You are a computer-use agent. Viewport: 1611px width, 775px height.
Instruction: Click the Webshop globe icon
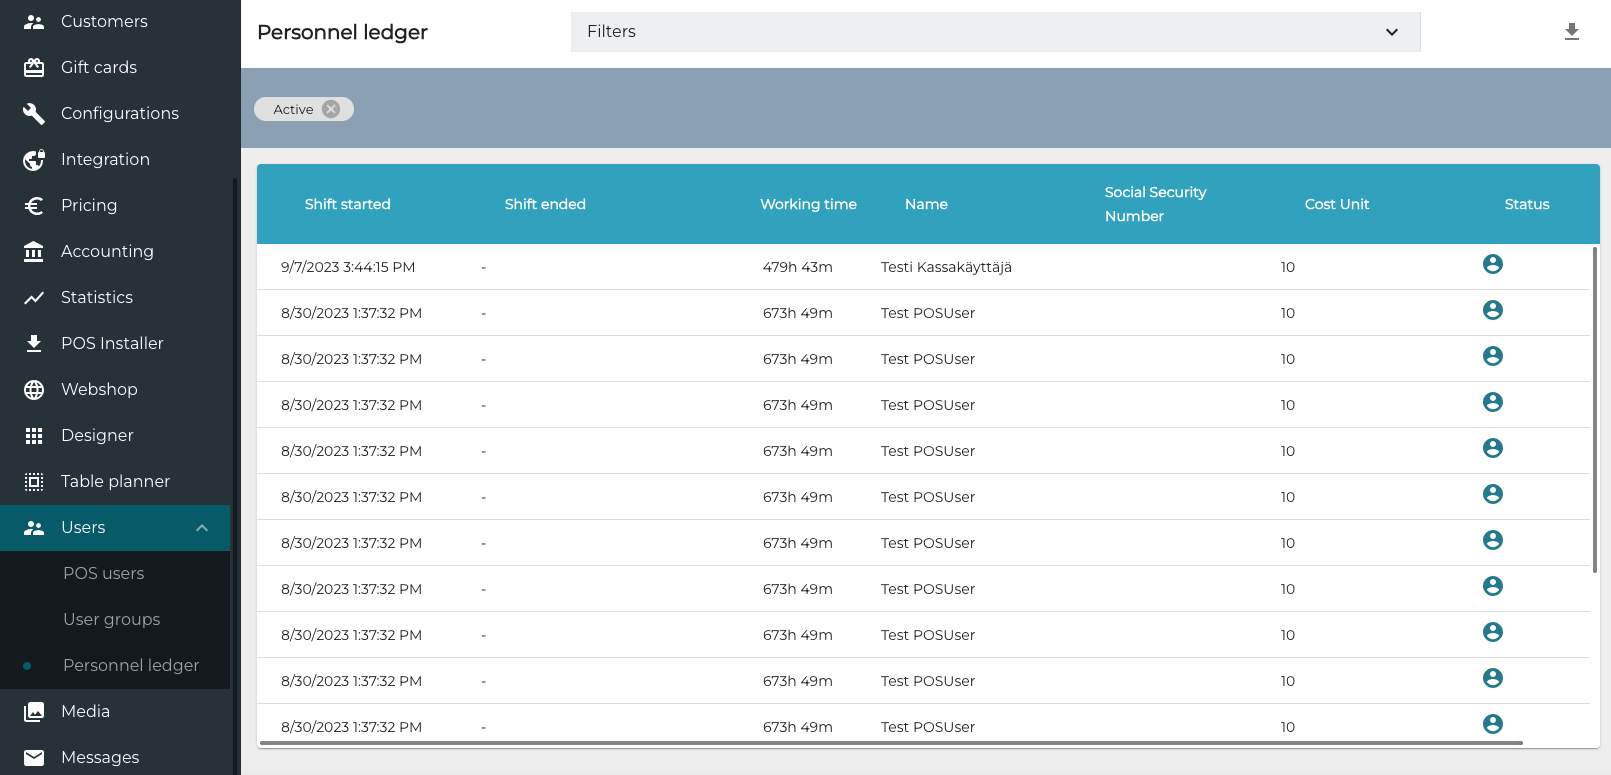tap(34, 389)
